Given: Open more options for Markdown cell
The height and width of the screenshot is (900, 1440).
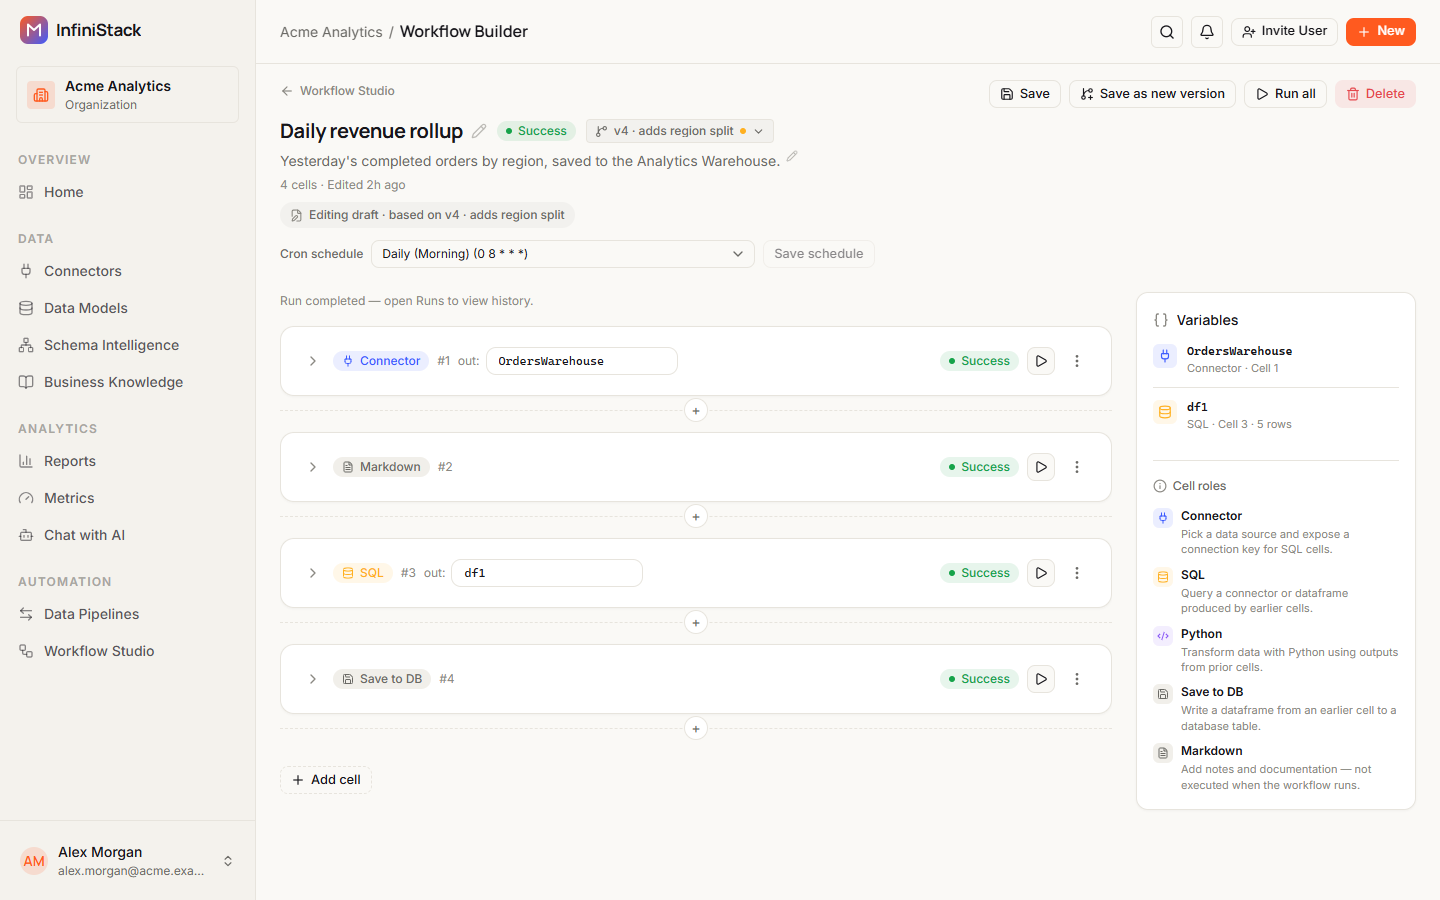Looking at the screenshot, I should (1077, 467).
